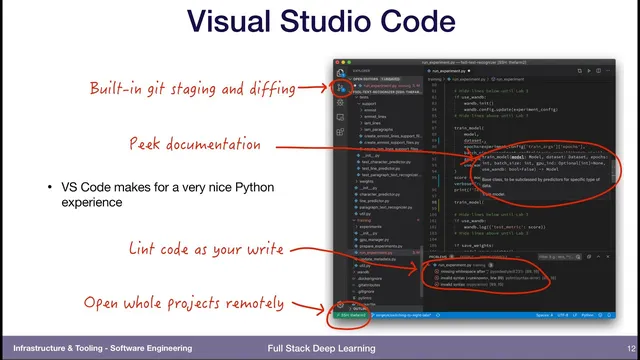Screen dimensions: 640x360
Task: Click the Spaces: 4 indentation status item
Action: pos(544,315)
